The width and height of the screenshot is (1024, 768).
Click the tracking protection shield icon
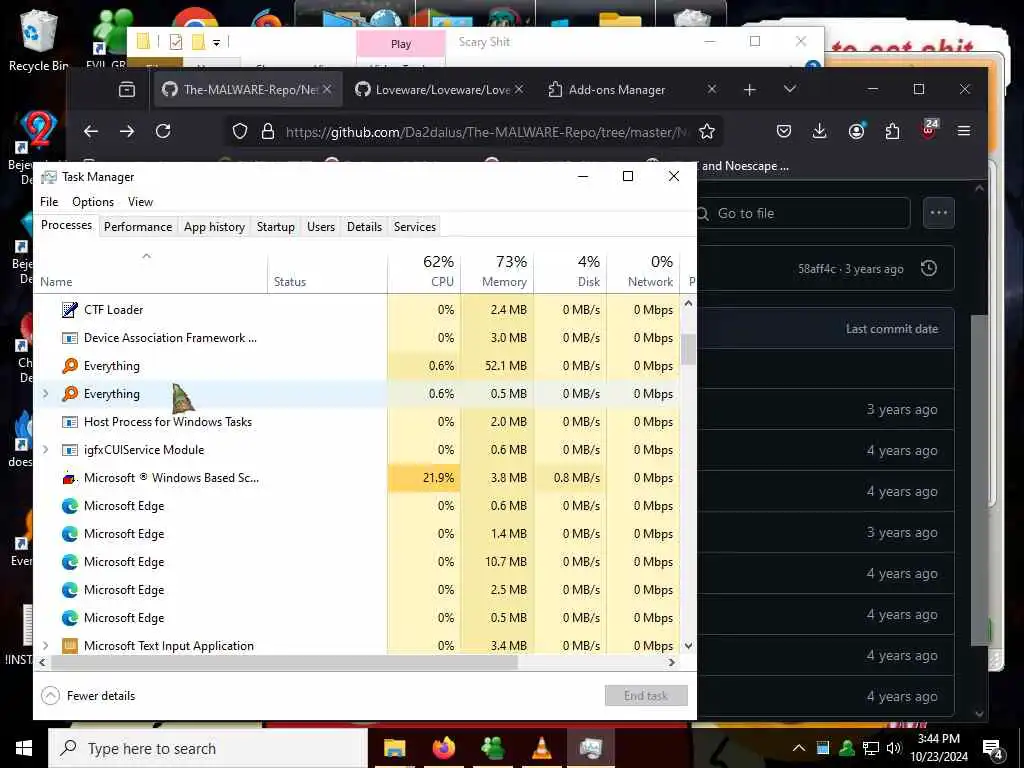(240, 132)
